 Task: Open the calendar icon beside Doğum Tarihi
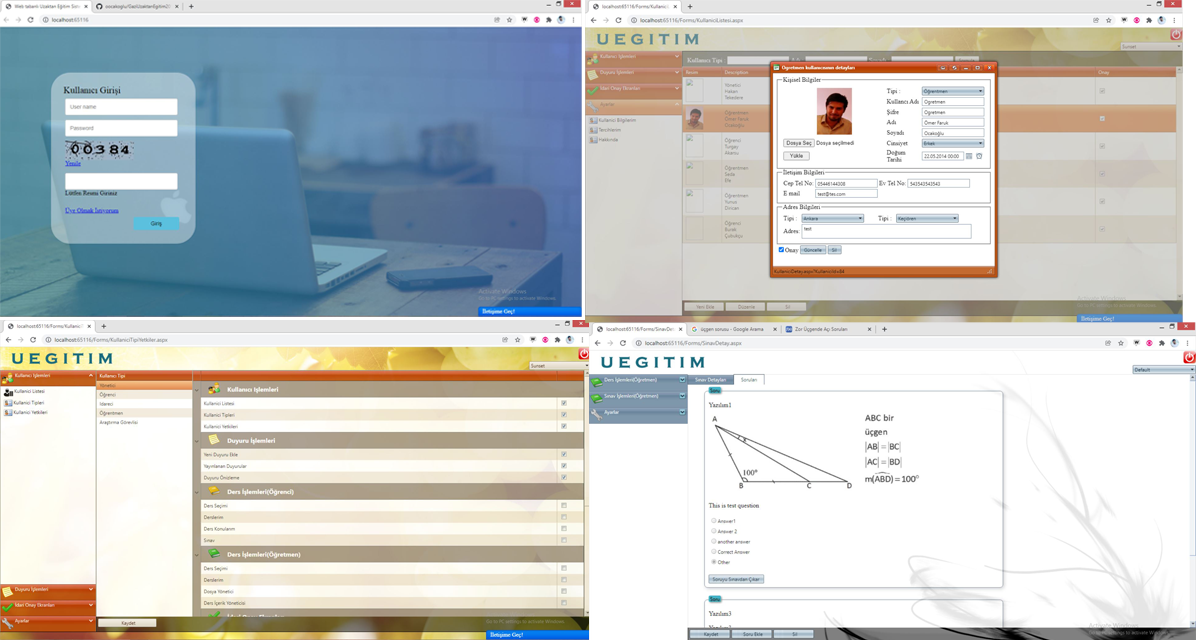[969, 156]
